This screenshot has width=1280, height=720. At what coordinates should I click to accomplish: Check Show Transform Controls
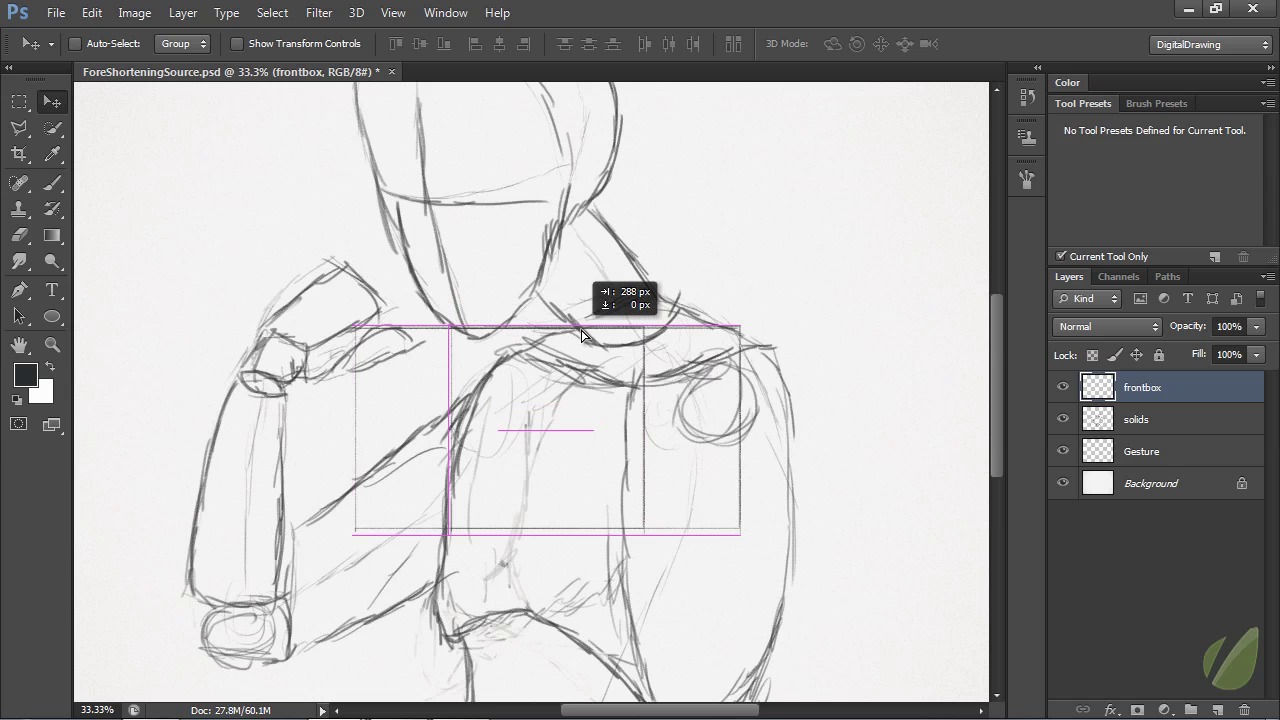tap(237, 44)
